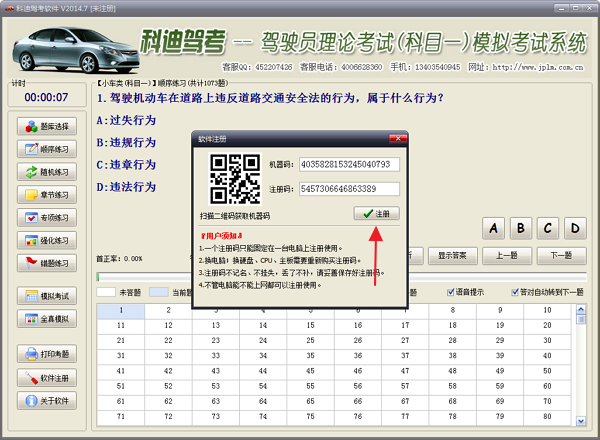Click the 机器码 machine code field
This screenshot has height=440, width=600.
[349, 165]
